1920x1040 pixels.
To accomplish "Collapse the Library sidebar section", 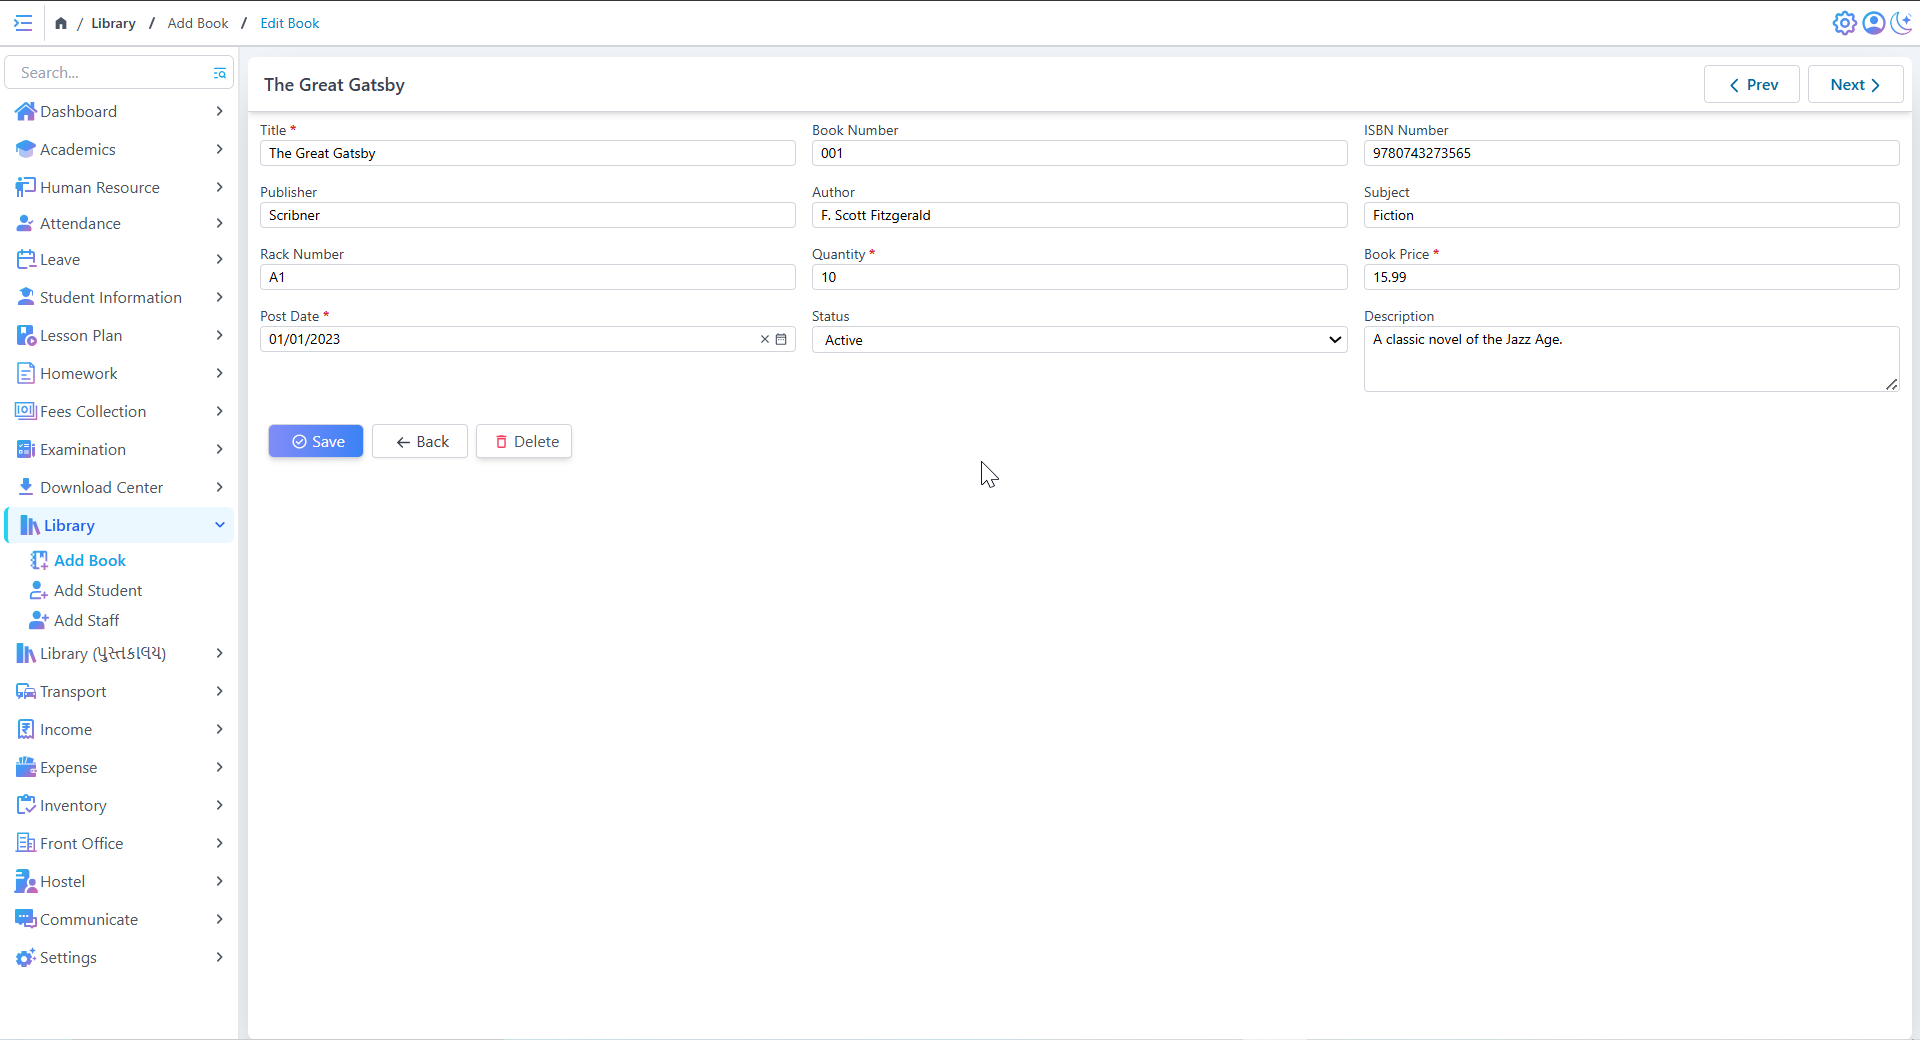I will [219, 525].
